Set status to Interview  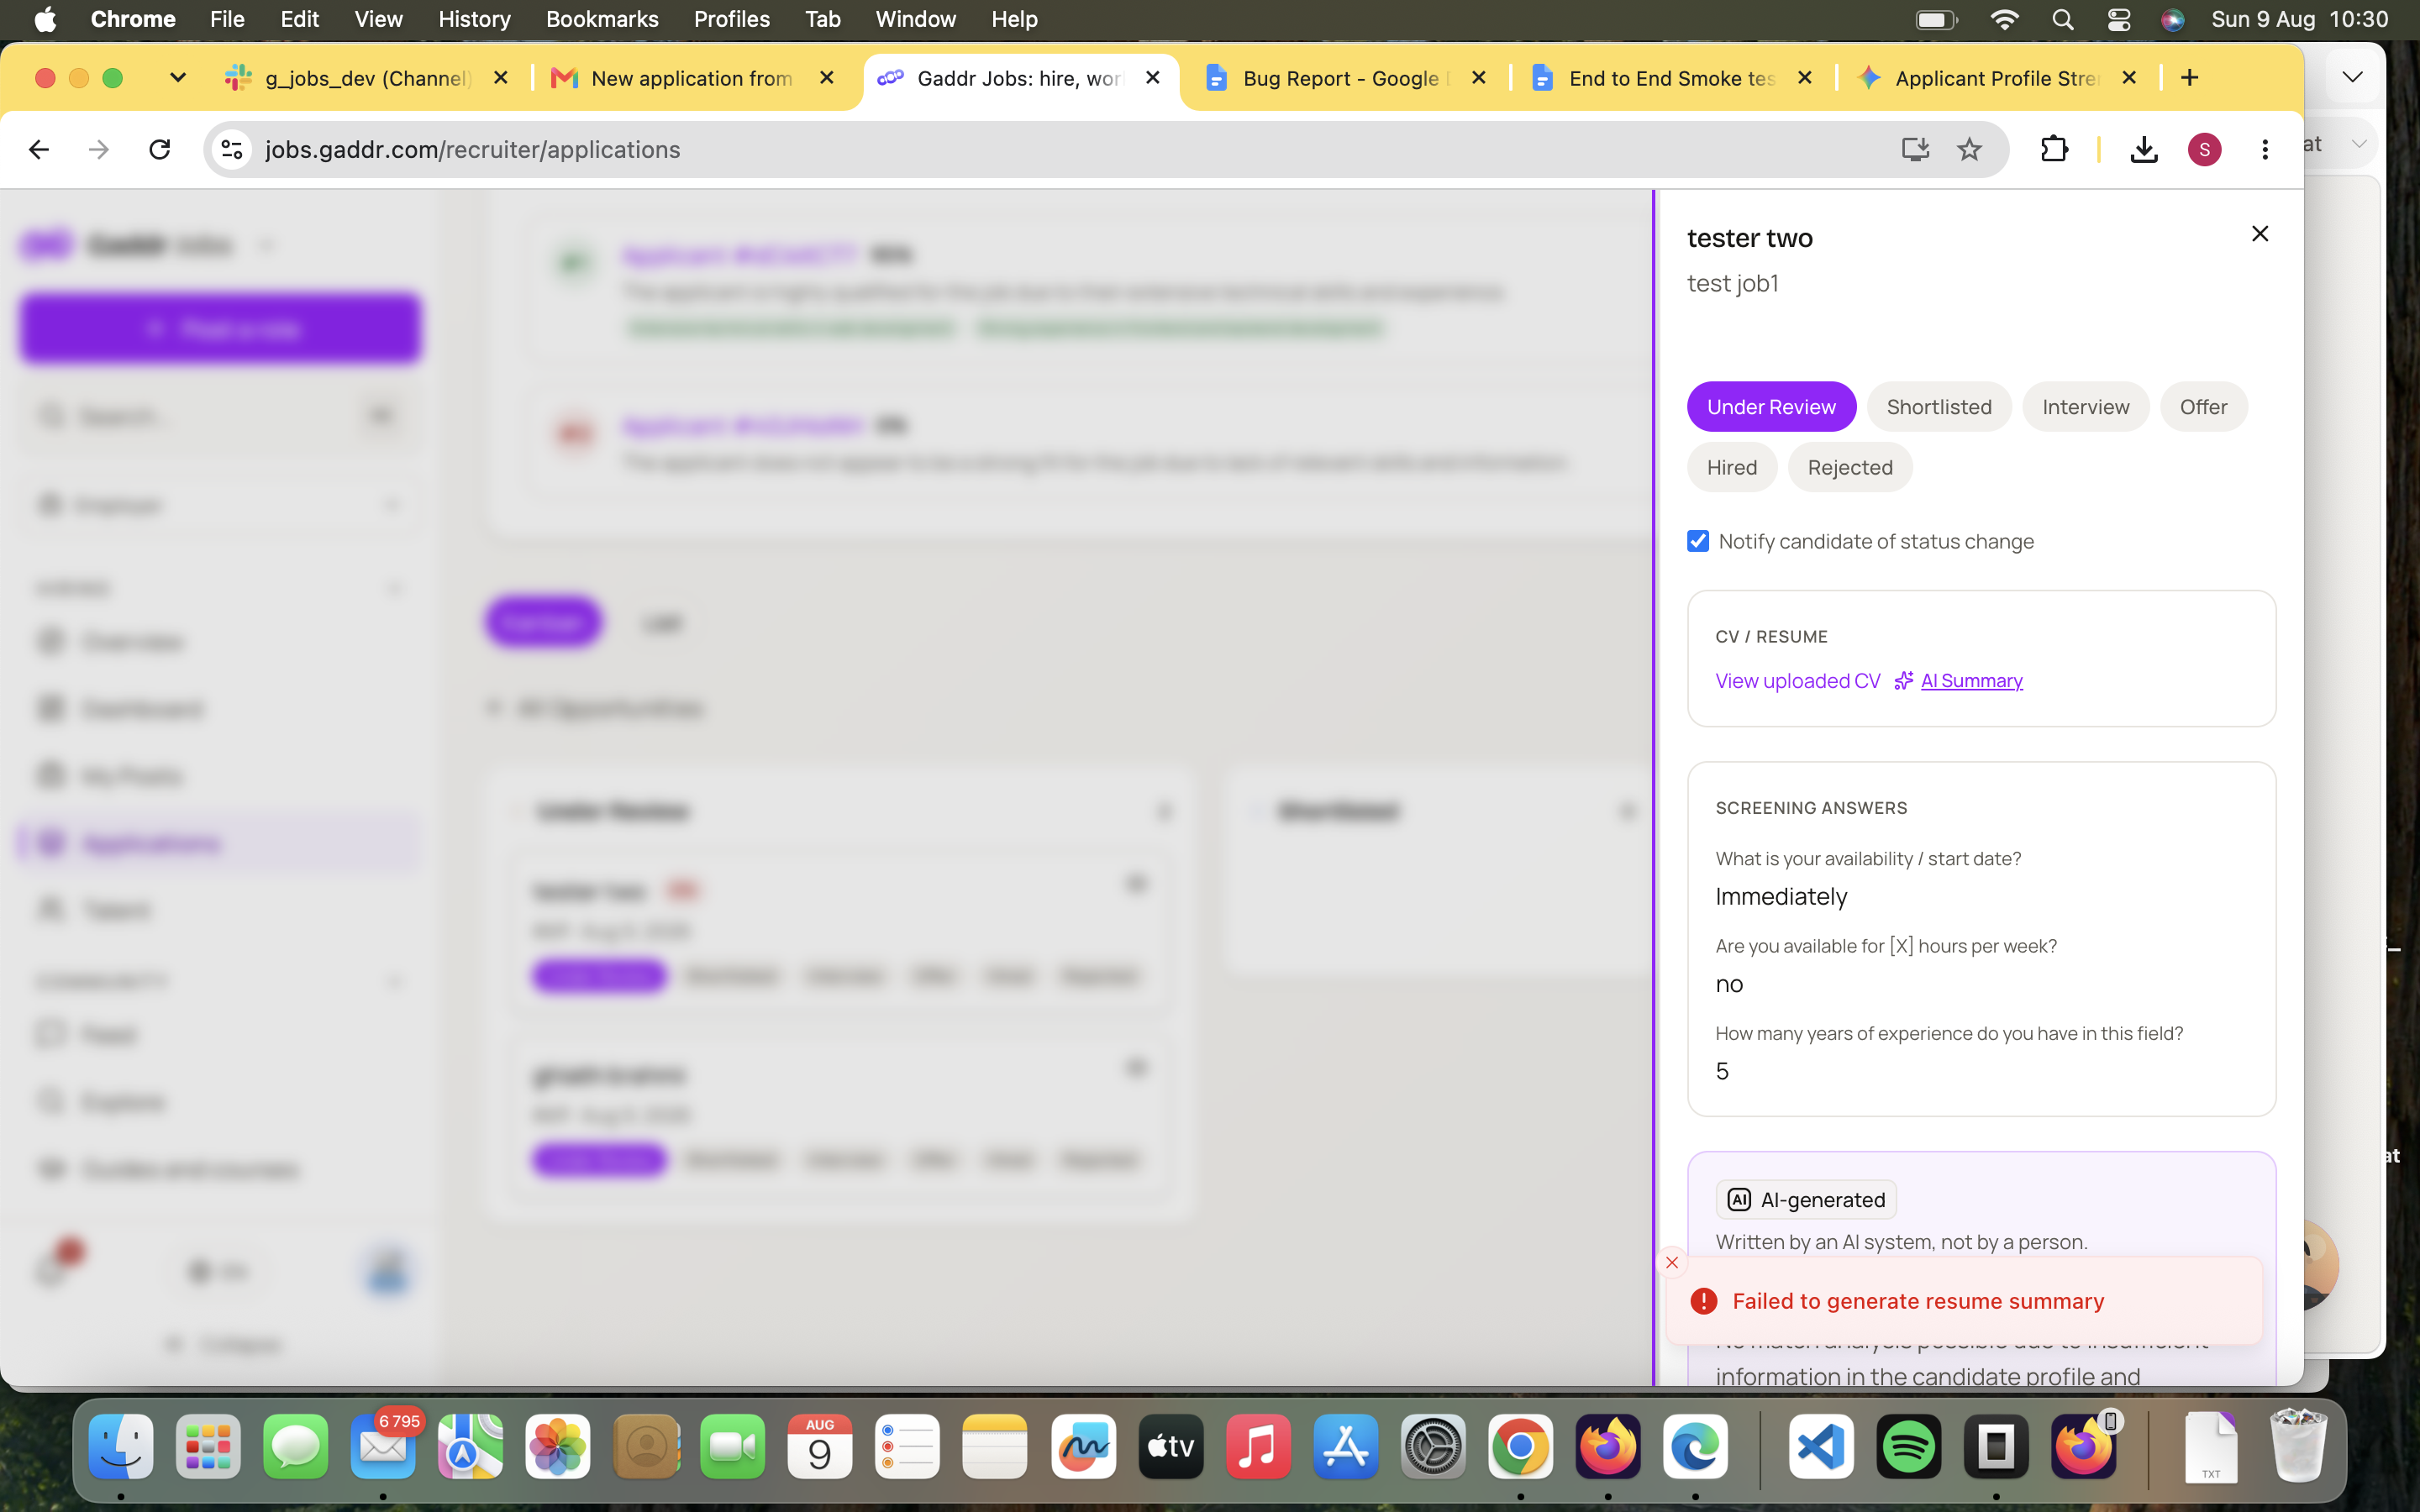2086,407
